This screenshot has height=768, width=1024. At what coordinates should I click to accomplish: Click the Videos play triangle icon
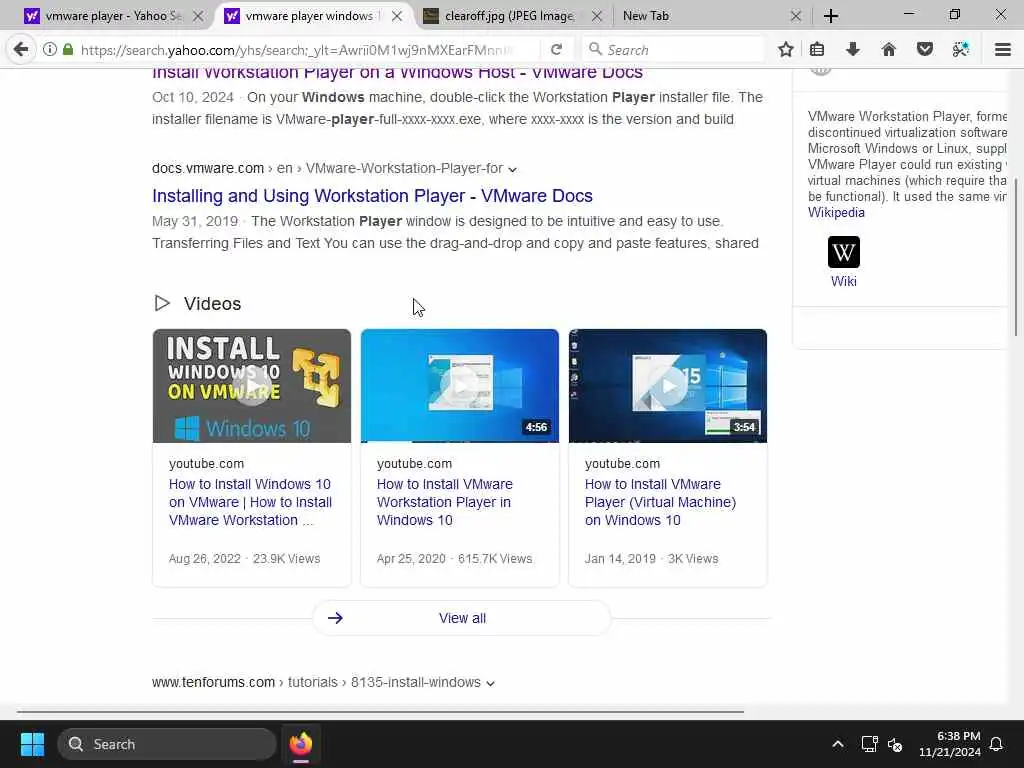tap(162, 303)
